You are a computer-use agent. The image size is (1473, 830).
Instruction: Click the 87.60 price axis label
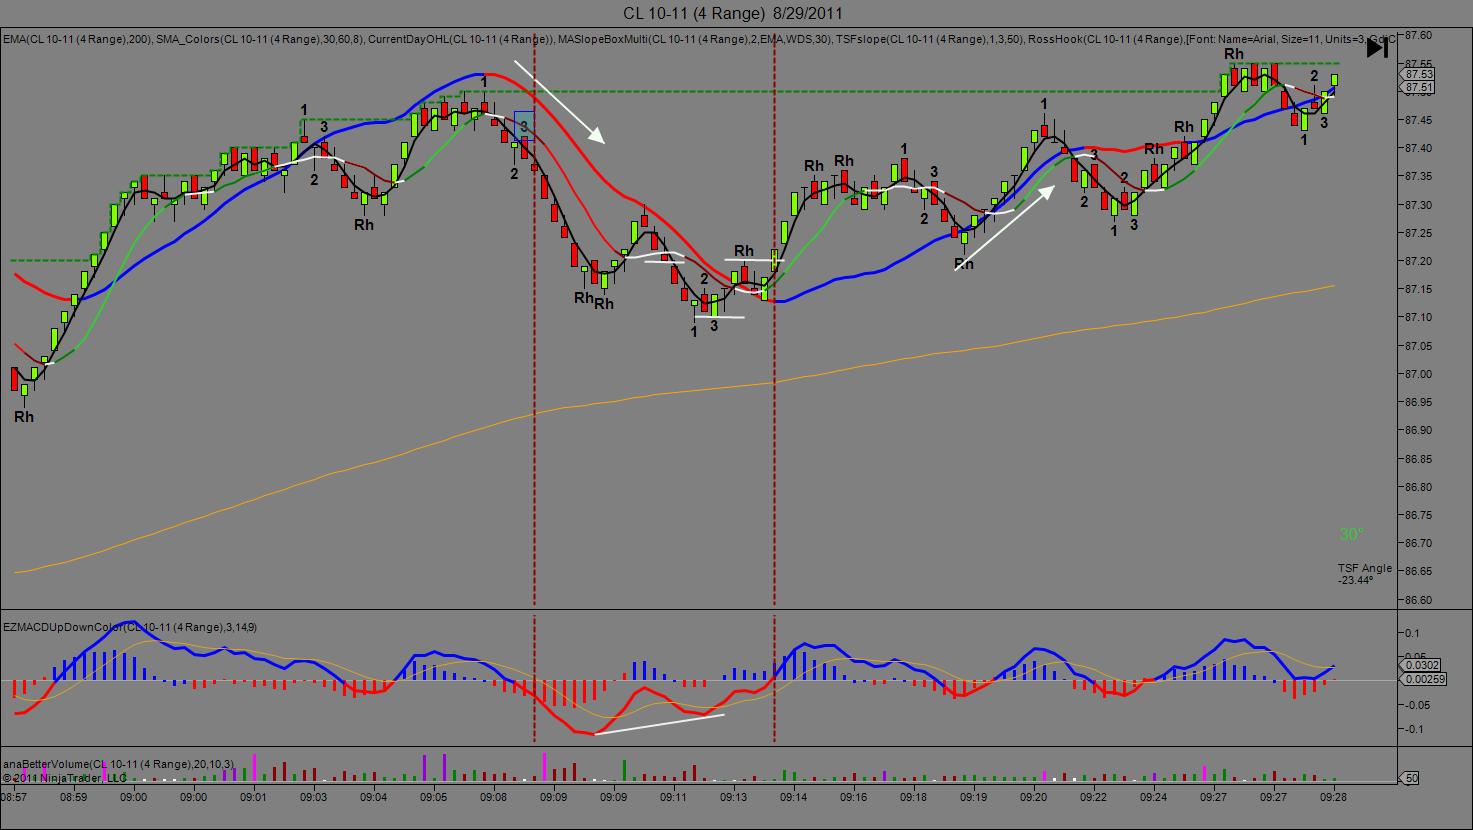point(1419,35)
